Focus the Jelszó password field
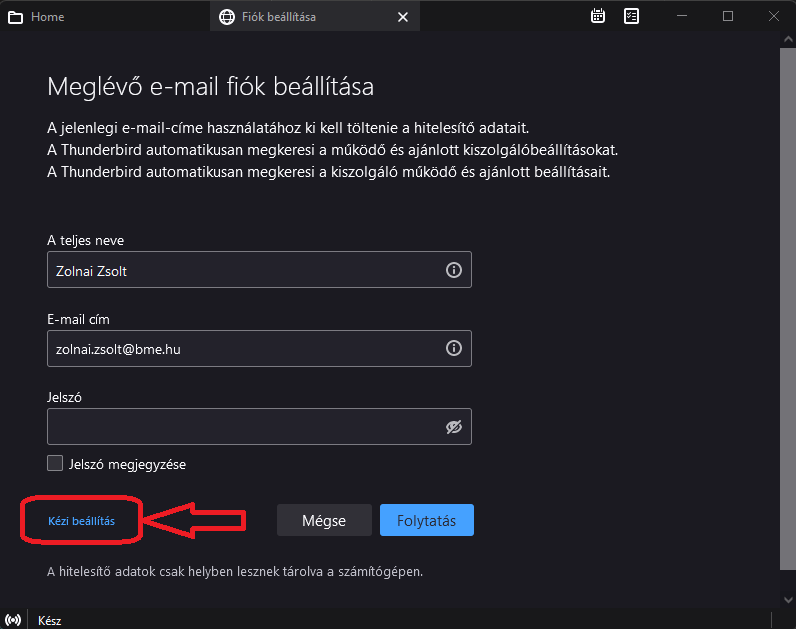Screen dimensions: 796x629 pyautogui.click(x=259, y=426)
